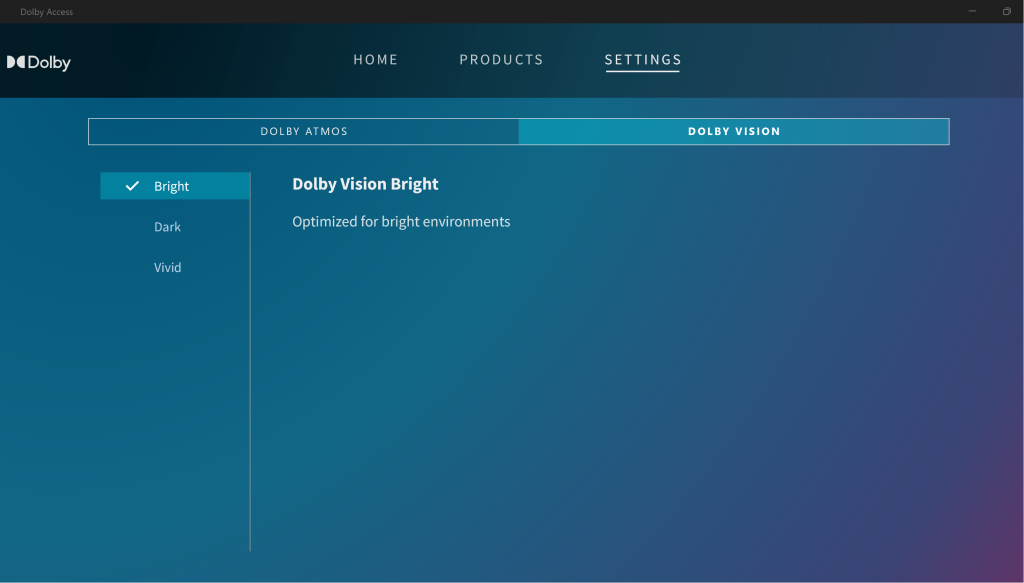This screenshot has width=1024, height=583.
Task: Open the Products page
Action: tap(501, 60)
